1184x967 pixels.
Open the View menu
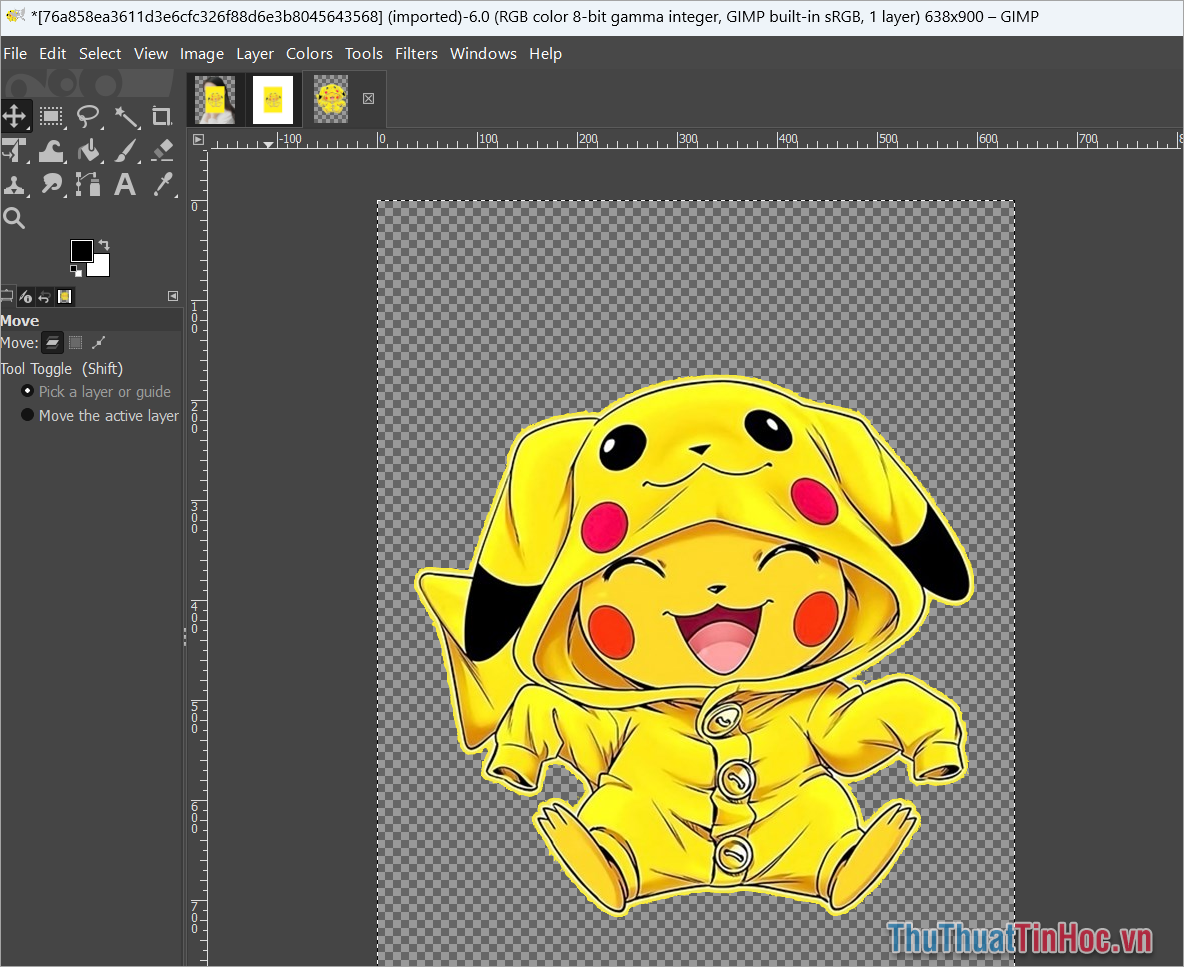coord(151,54)
